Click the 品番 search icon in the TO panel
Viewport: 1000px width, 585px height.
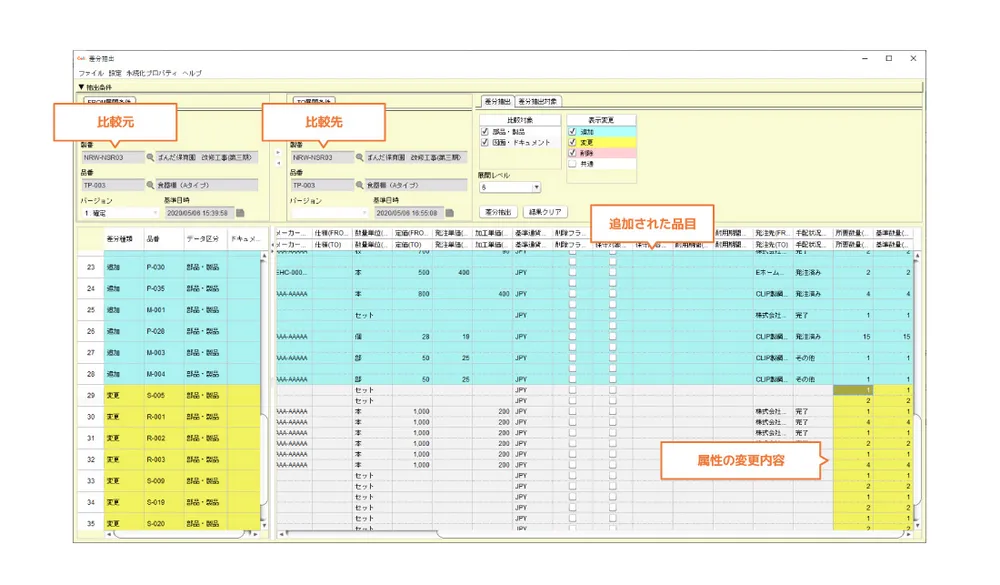point(360,185)
